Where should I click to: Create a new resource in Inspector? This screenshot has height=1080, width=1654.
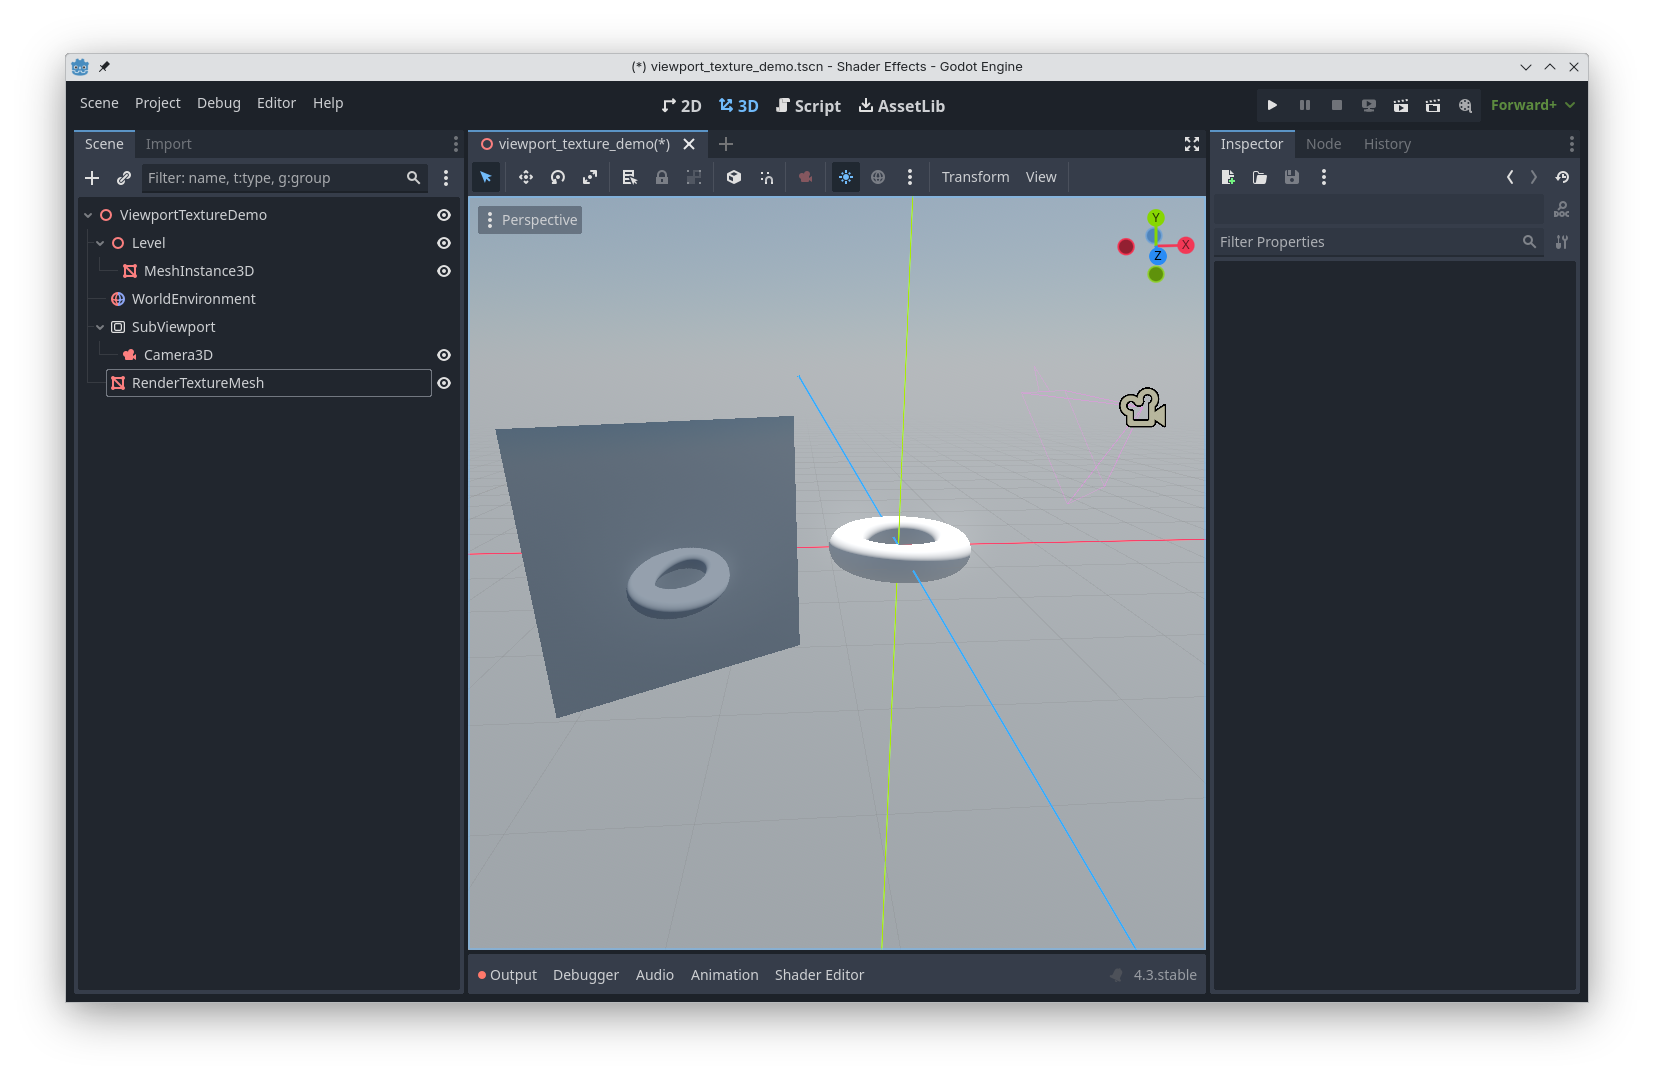[1228, 177]
